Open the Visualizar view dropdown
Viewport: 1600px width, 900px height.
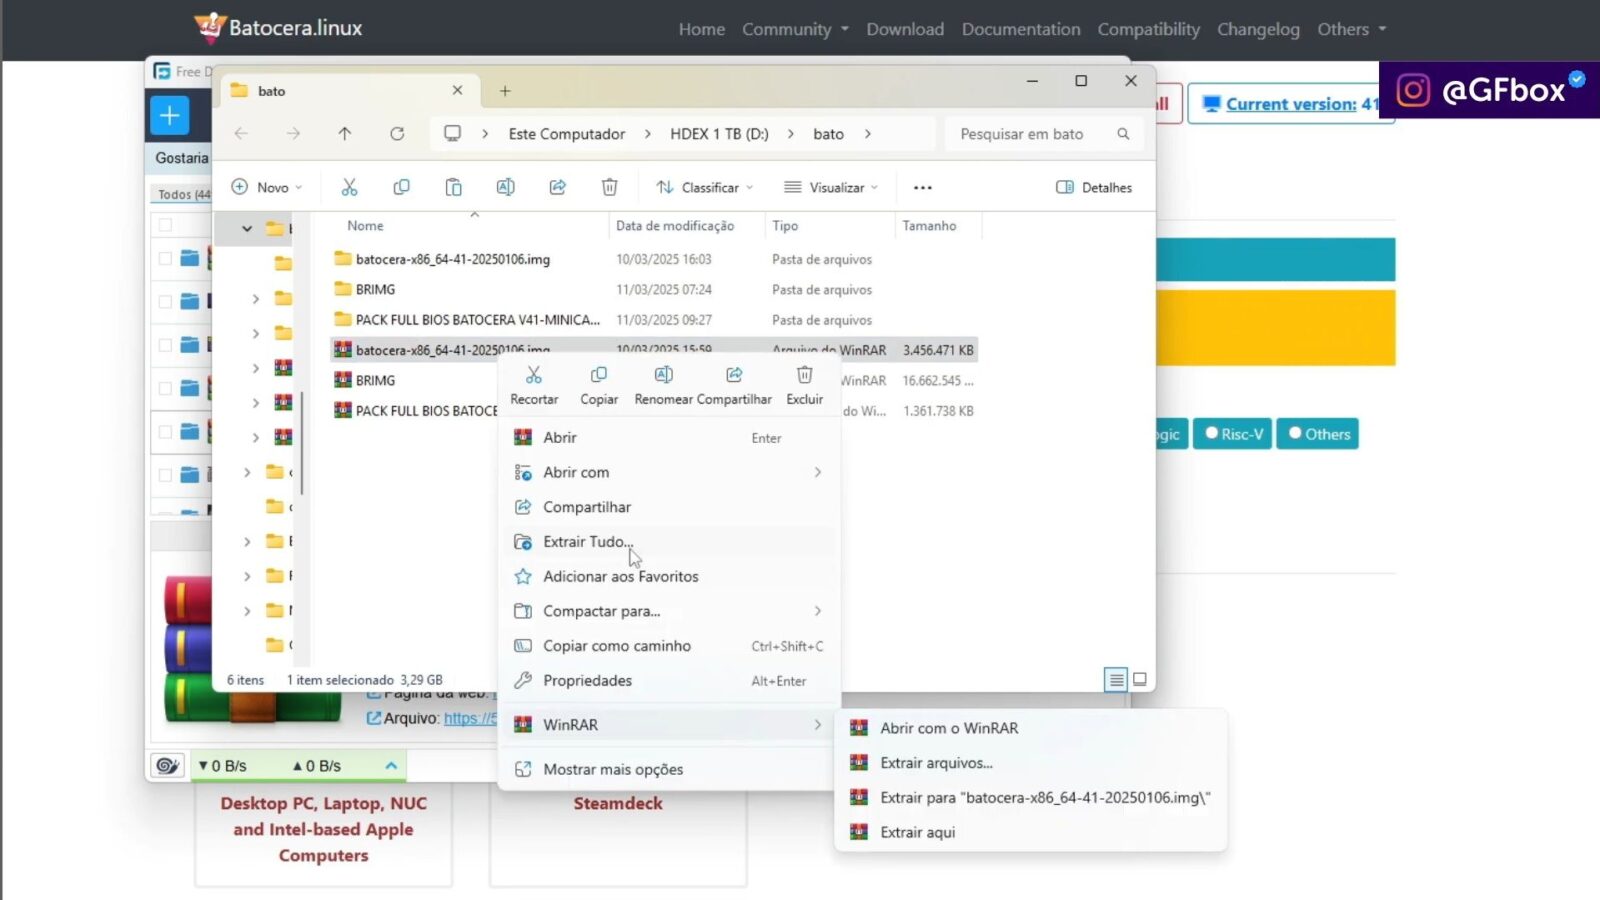[x=831, y=188]
